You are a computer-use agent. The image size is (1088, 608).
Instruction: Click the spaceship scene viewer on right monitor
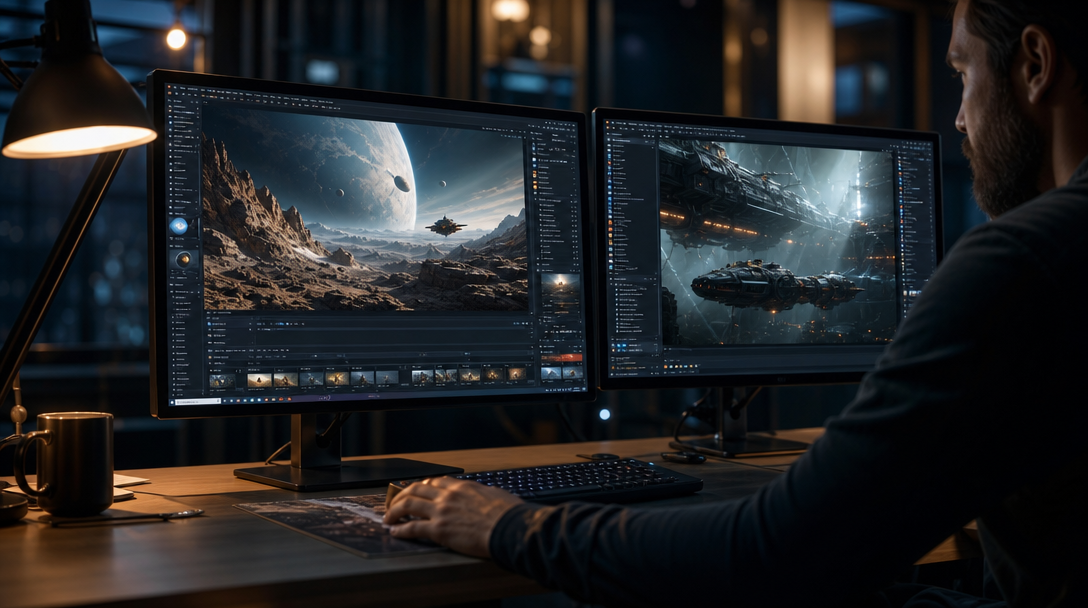pos(777,241)
